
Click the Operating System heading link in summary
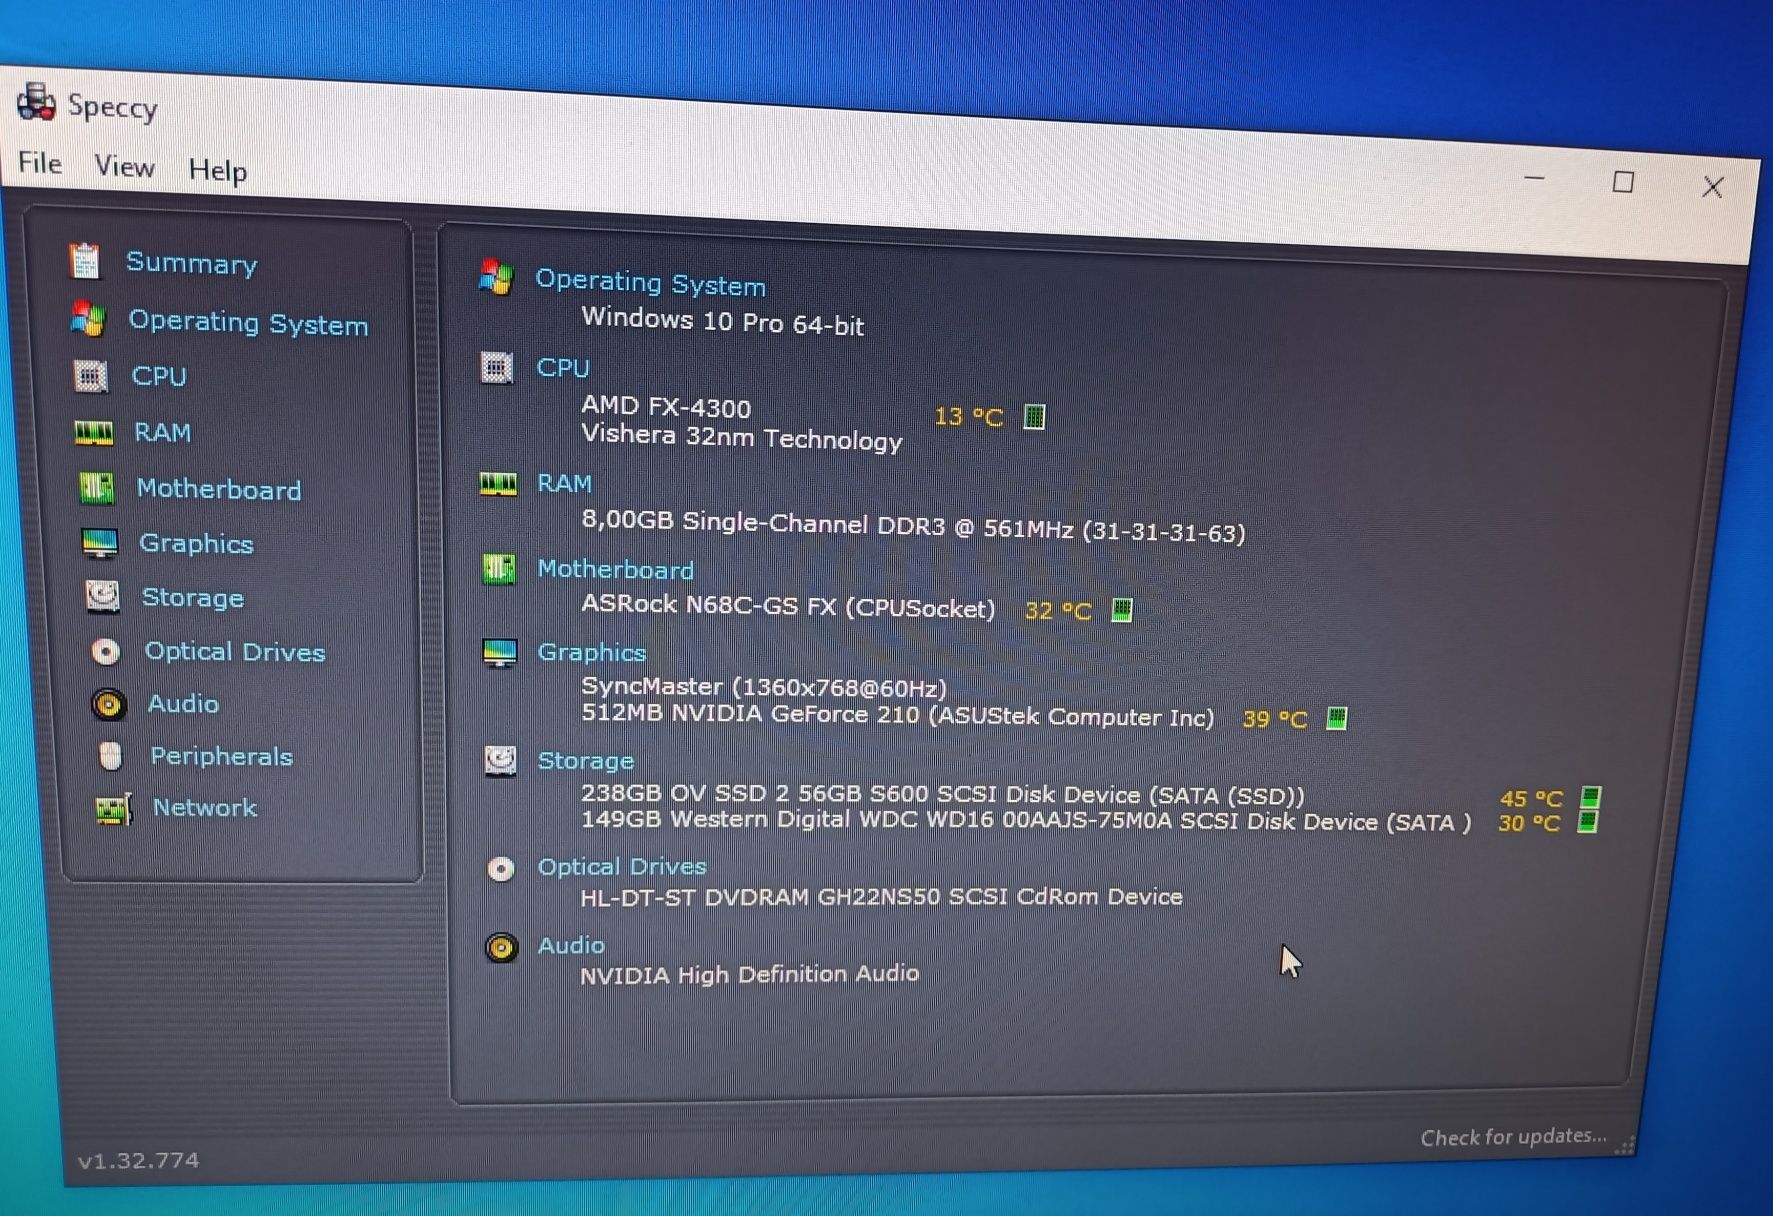point(651,283)
